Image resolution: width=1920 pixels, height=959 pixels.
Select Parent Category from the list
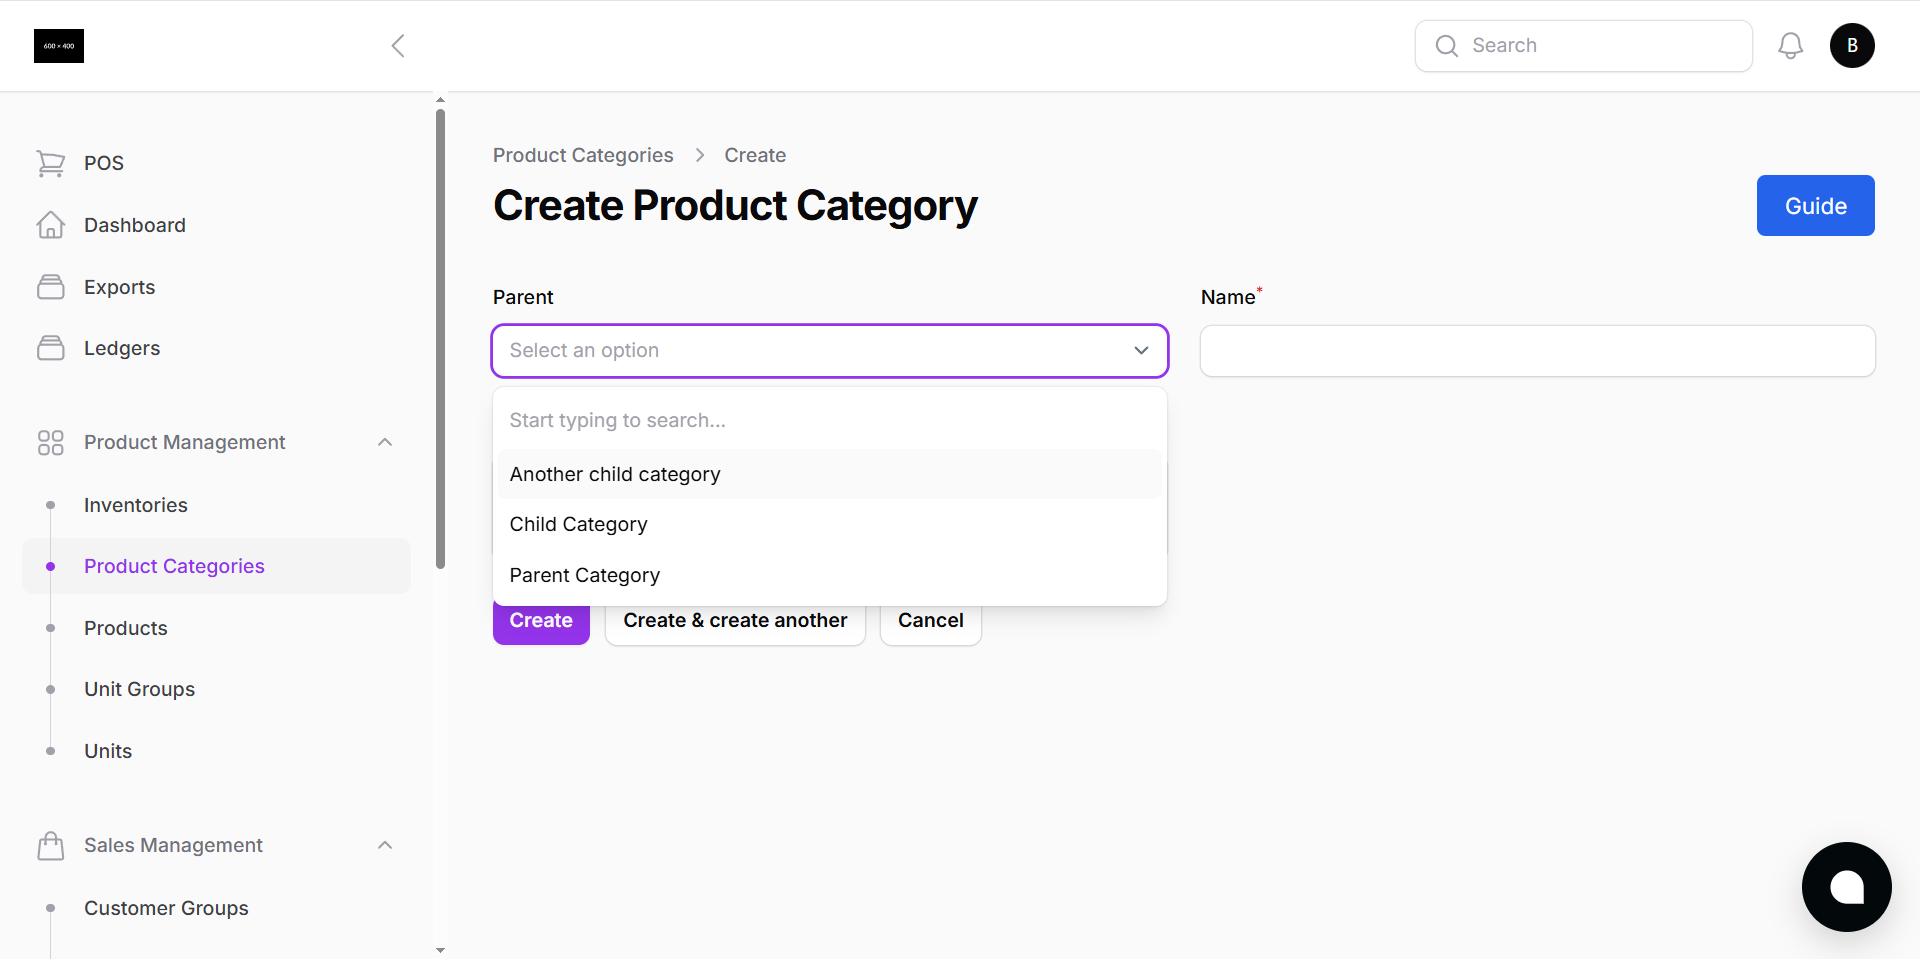click(x=584, y=574)
